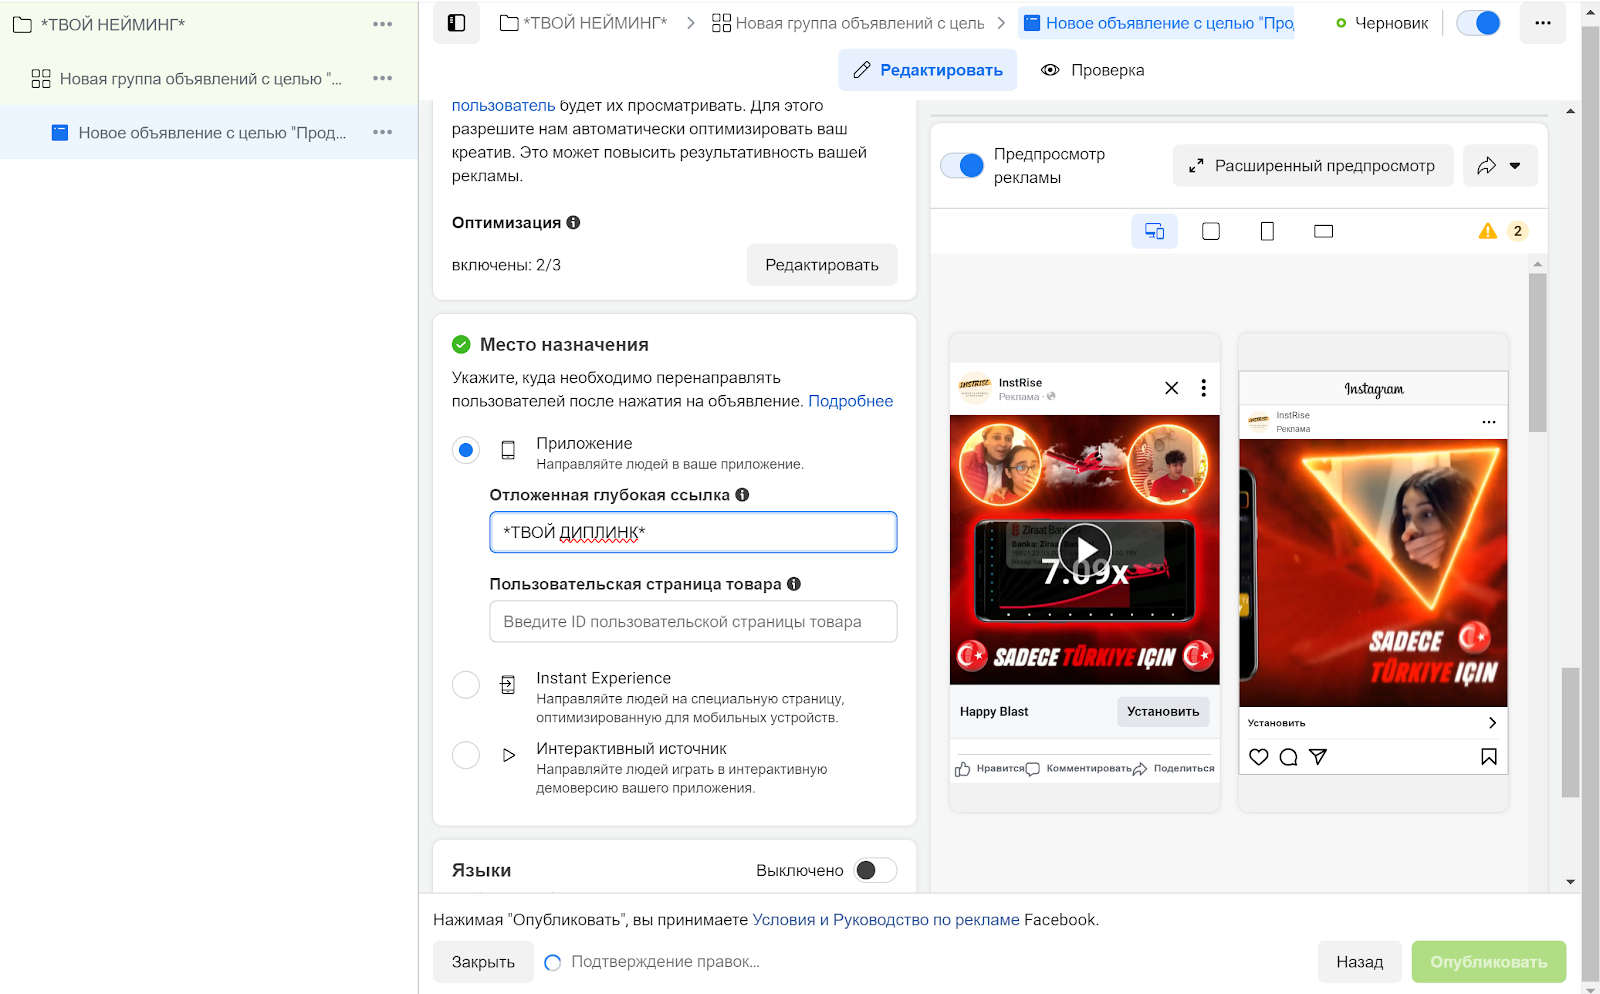Switch to the Проверка tab

(x=1093, y=70)
